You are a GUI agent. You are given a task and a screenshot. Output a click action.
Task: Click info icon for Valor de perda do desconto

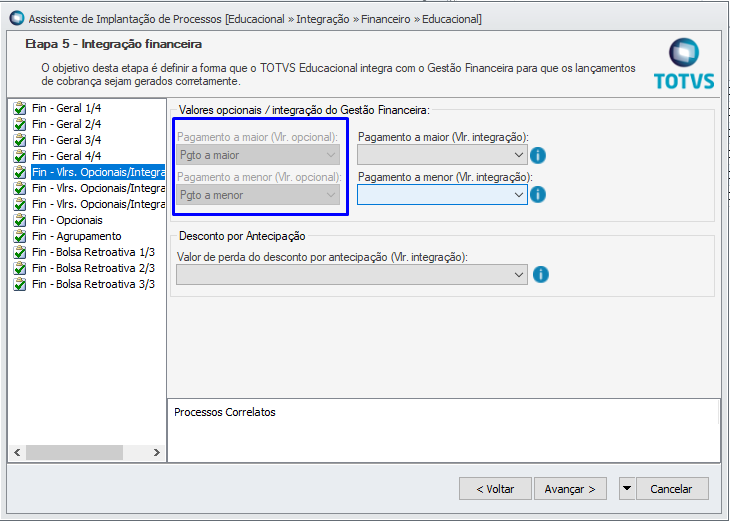click(541, 275)
